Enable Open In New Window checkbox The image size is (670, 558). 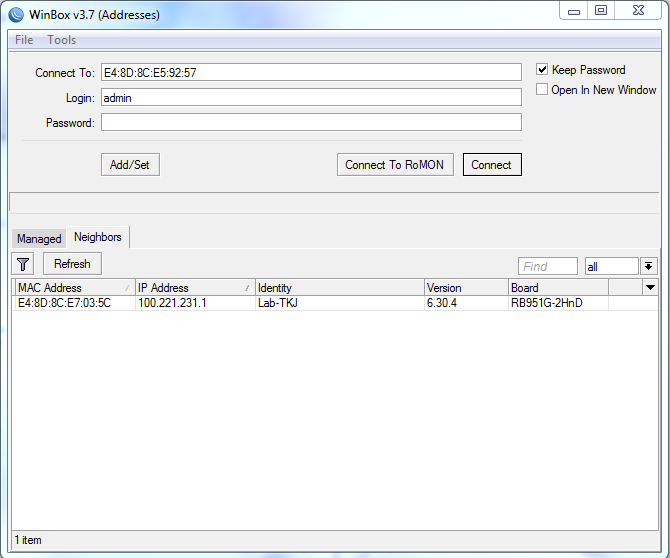point(542,89)
